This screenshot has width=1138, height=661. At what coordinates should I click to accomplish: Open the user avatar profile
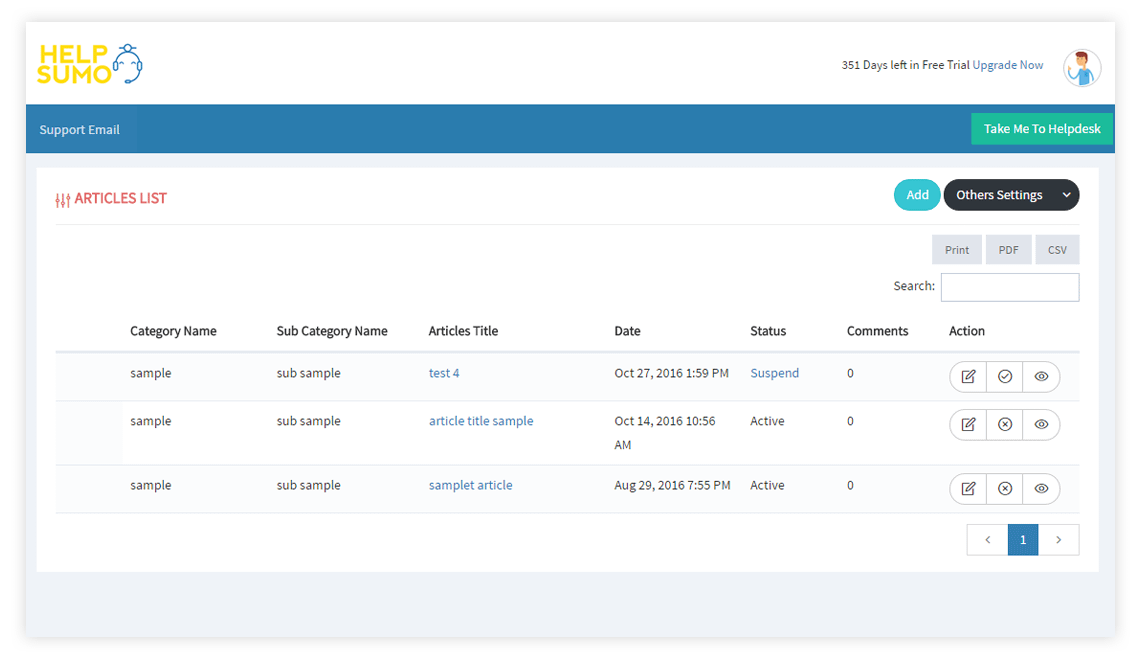tap(1082, 68)
